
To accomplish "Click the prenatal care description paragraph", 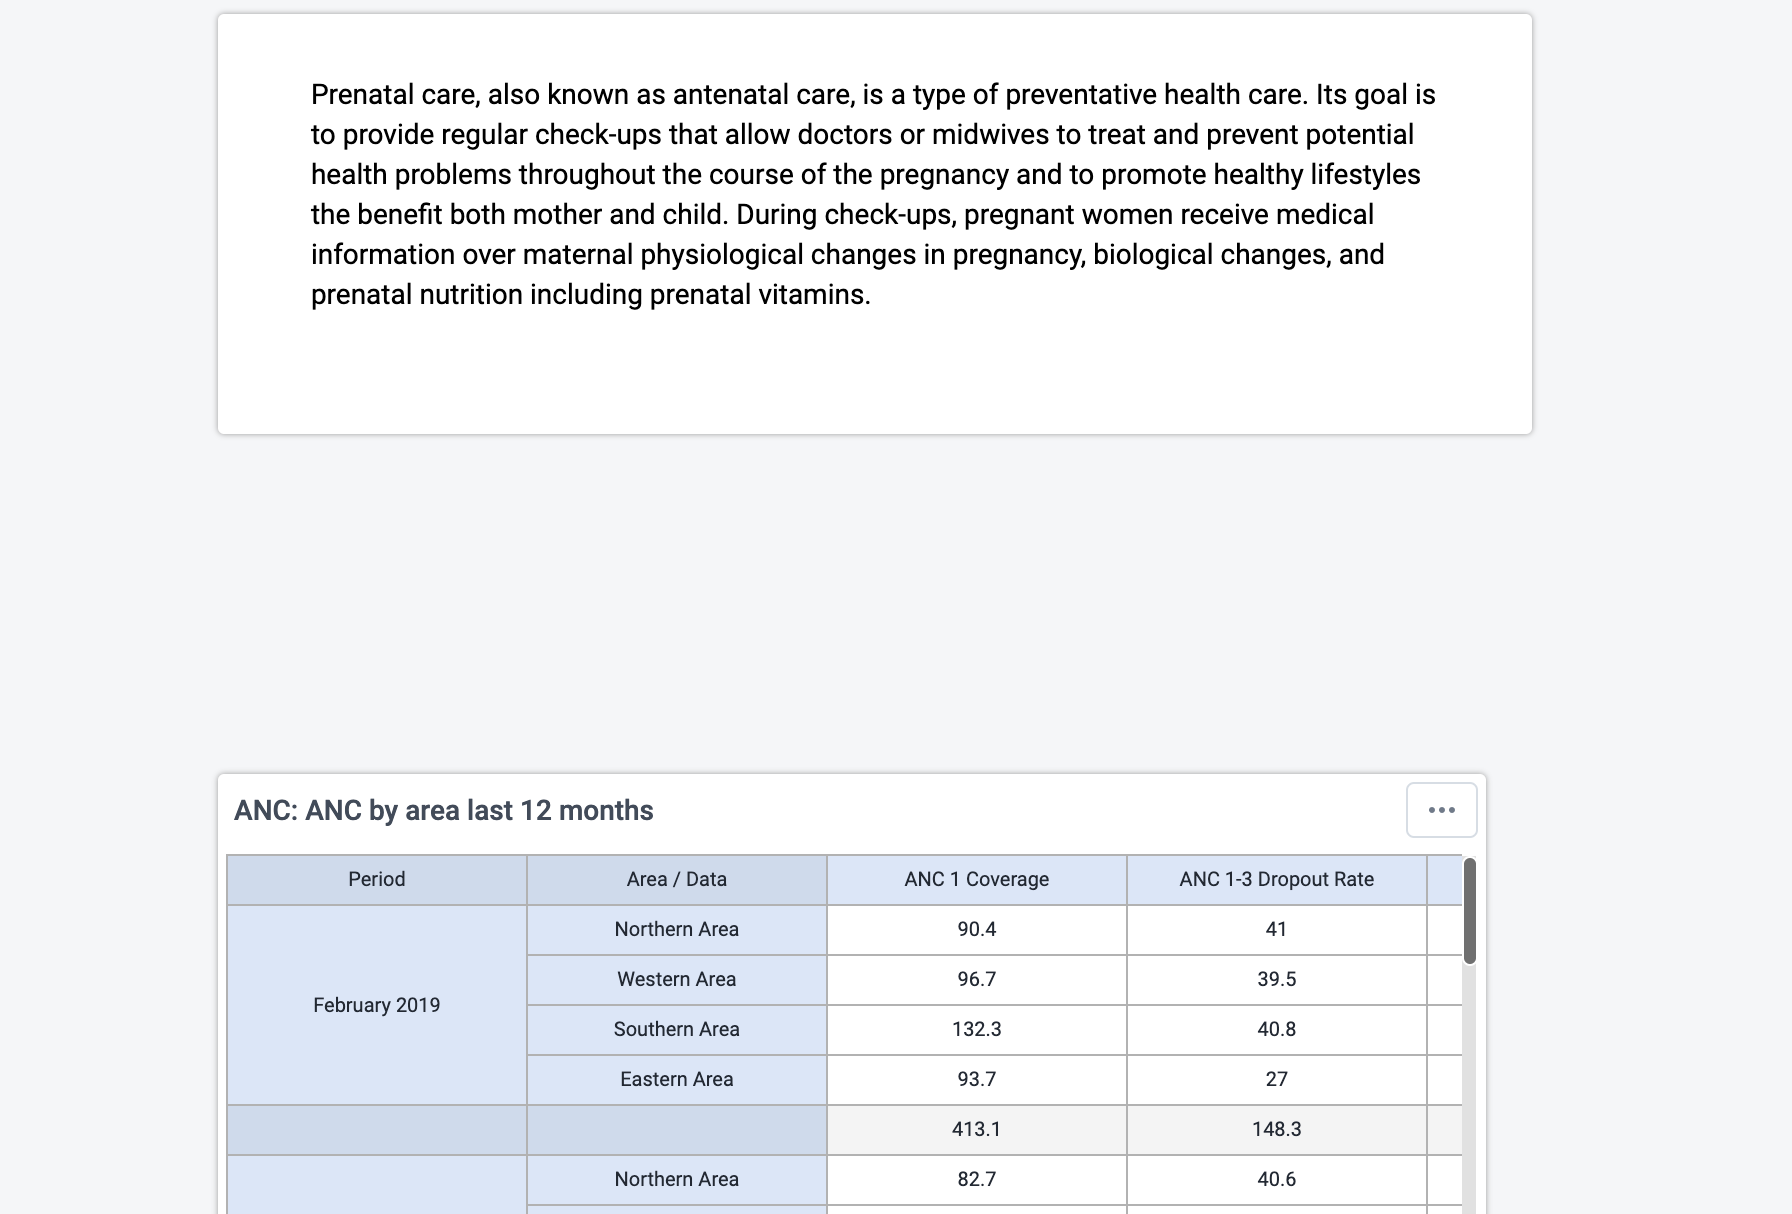I will tap(873, 195).
